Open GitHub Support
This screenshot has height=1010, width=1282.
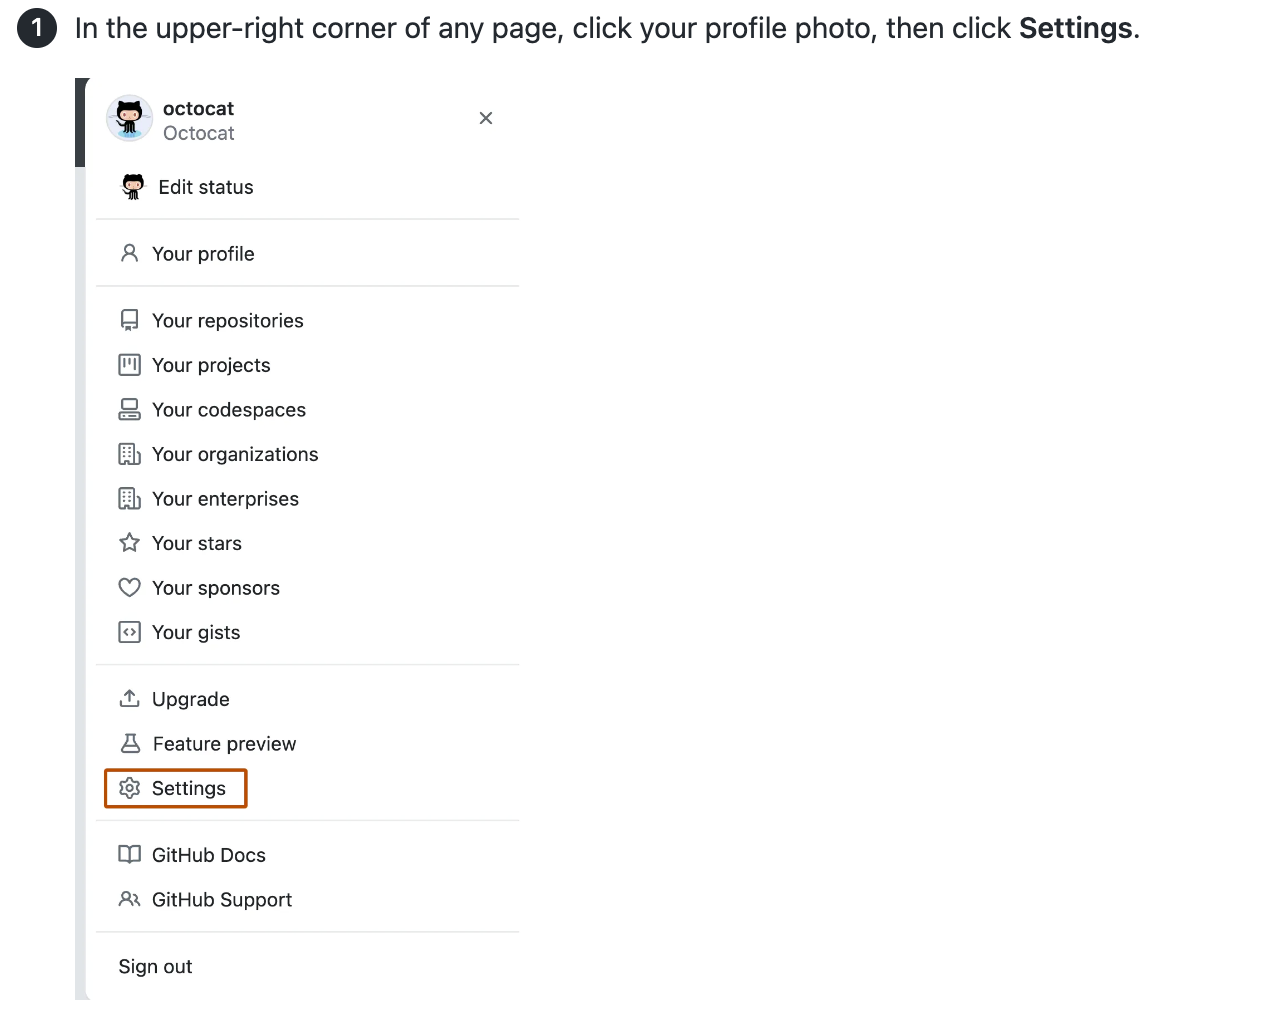[222, 900]
